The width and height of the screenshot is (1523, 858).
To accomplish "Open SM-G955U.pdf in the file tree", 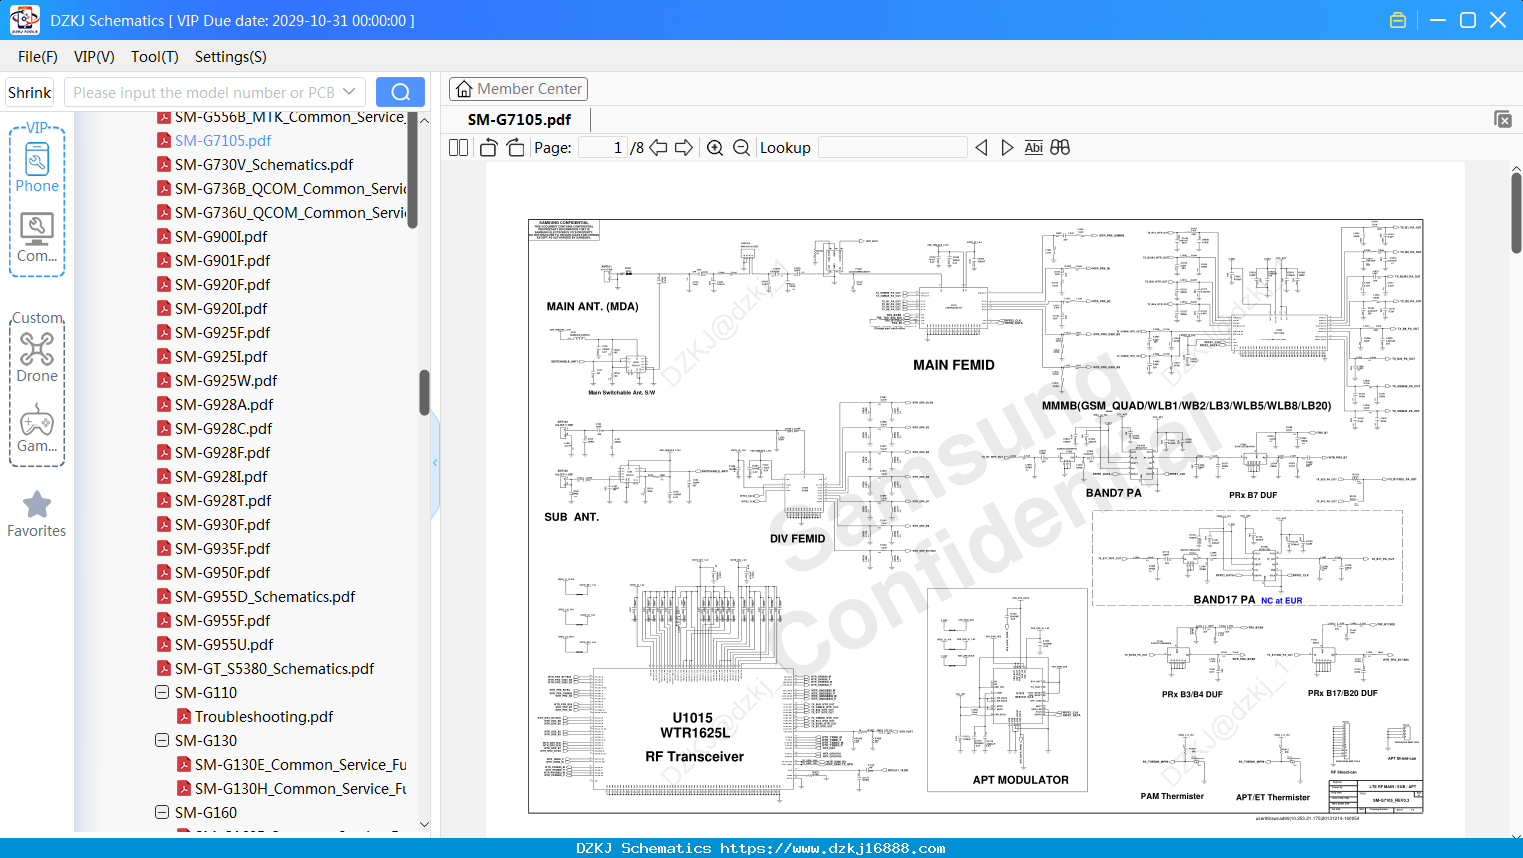I will pos(224,644).
